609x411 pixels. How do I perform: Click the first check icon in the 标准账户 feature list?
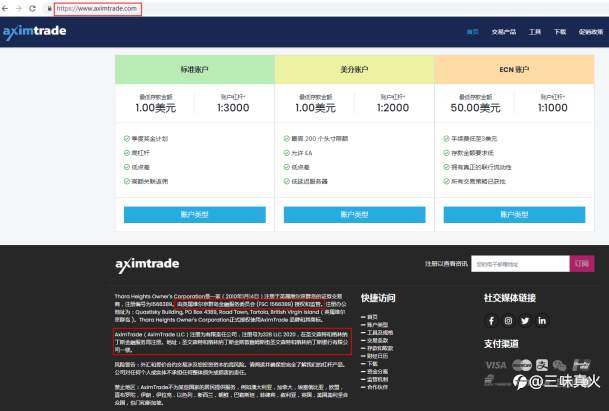tap(127, 138)
